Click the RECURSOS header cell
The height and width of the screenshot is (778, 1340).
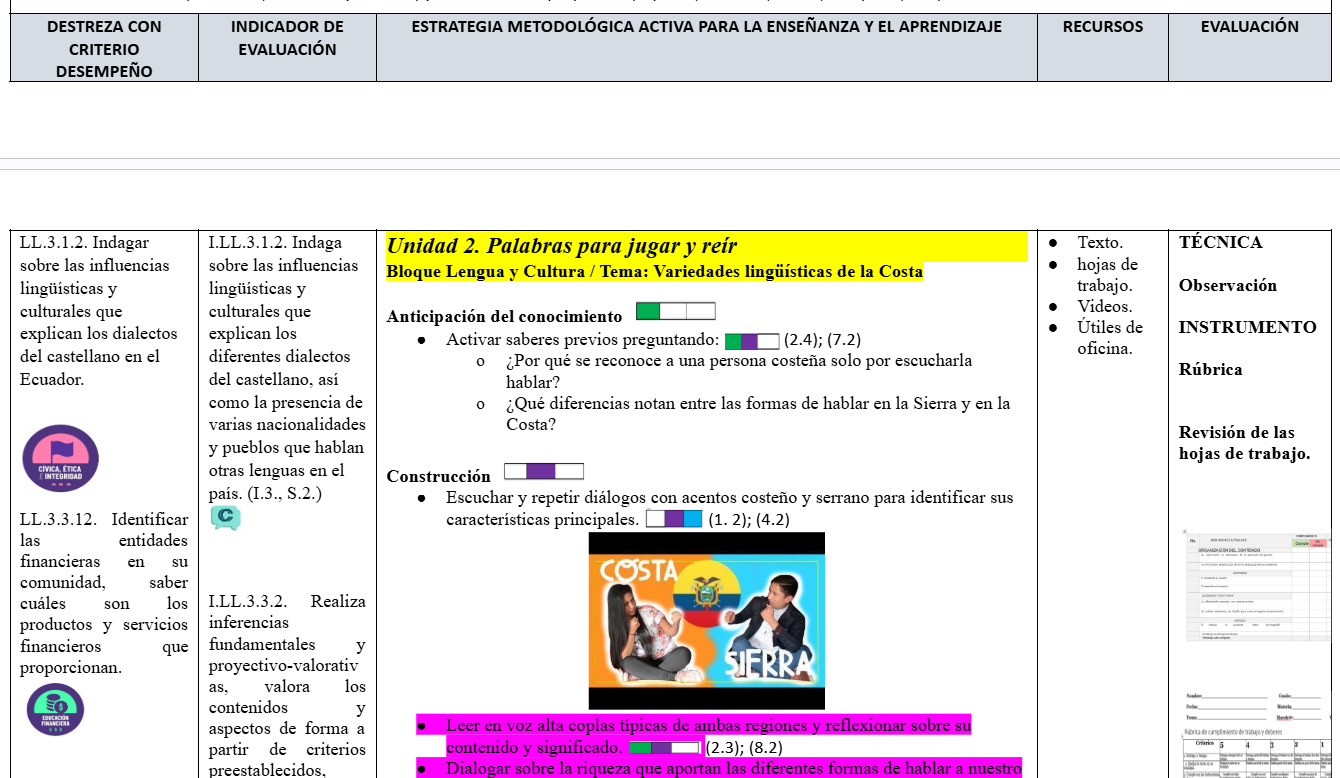pyautogui.click(x=1102, y=49)
